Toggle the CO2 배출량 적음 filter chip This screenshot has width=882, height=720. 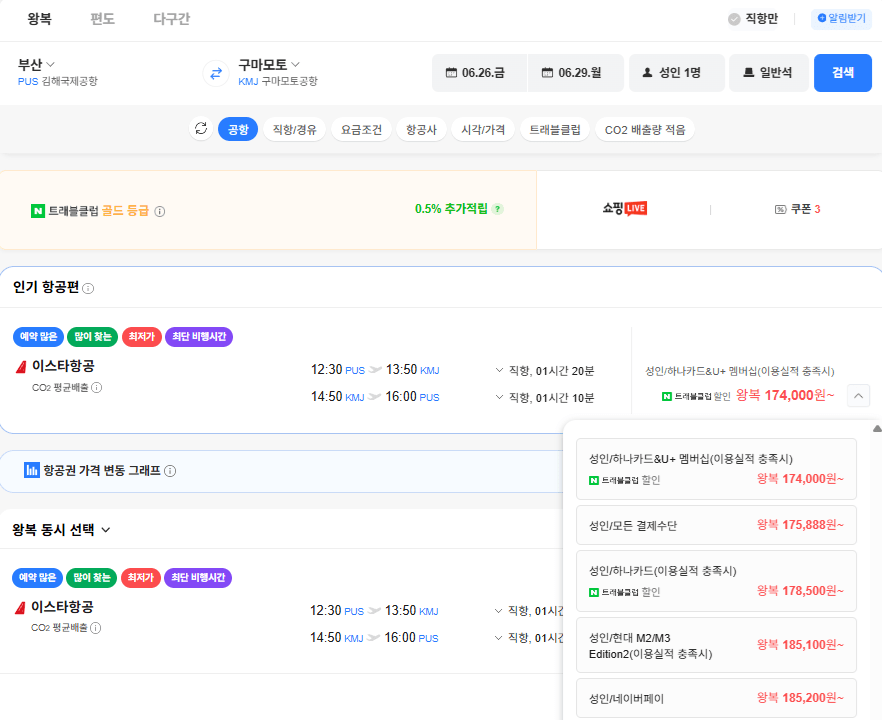pyautogui.click(x=645, y=129)
